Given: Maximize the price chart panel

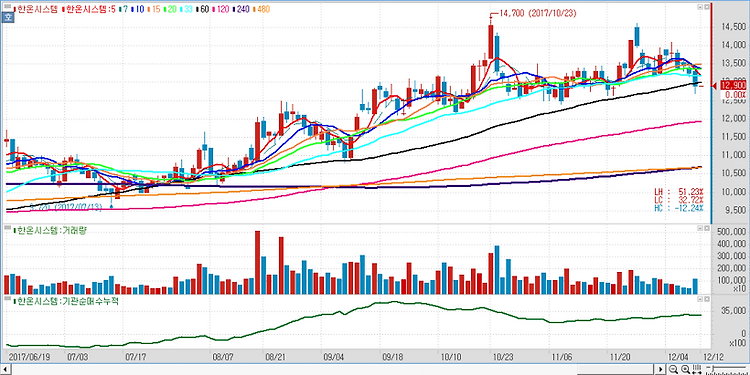Looking at the screenshot, I should click(706, 7).
